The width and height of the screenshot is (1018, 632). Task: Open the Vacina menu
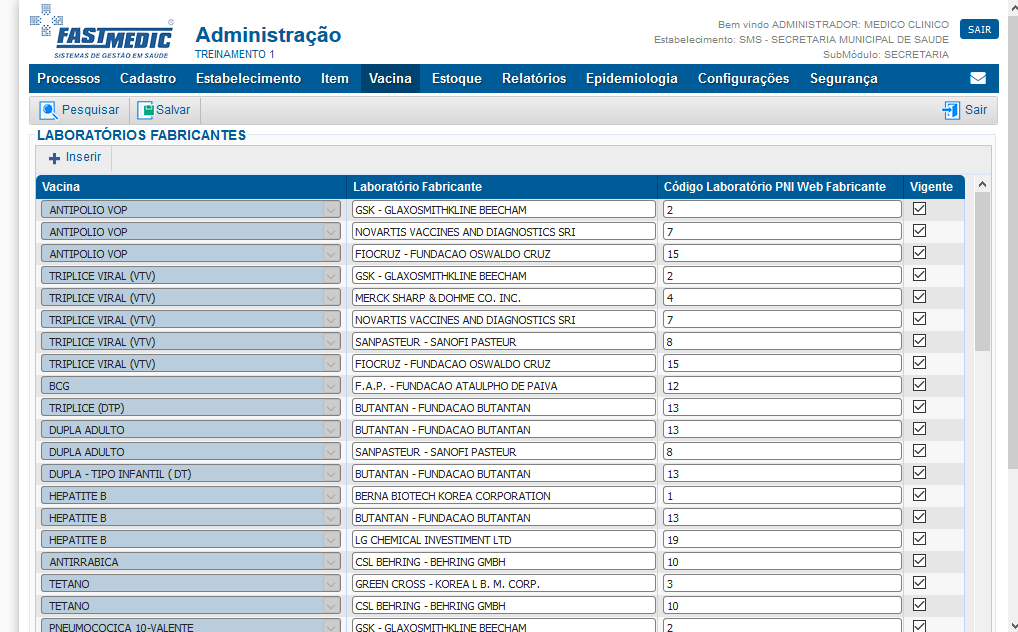click(x=390, y=79)
